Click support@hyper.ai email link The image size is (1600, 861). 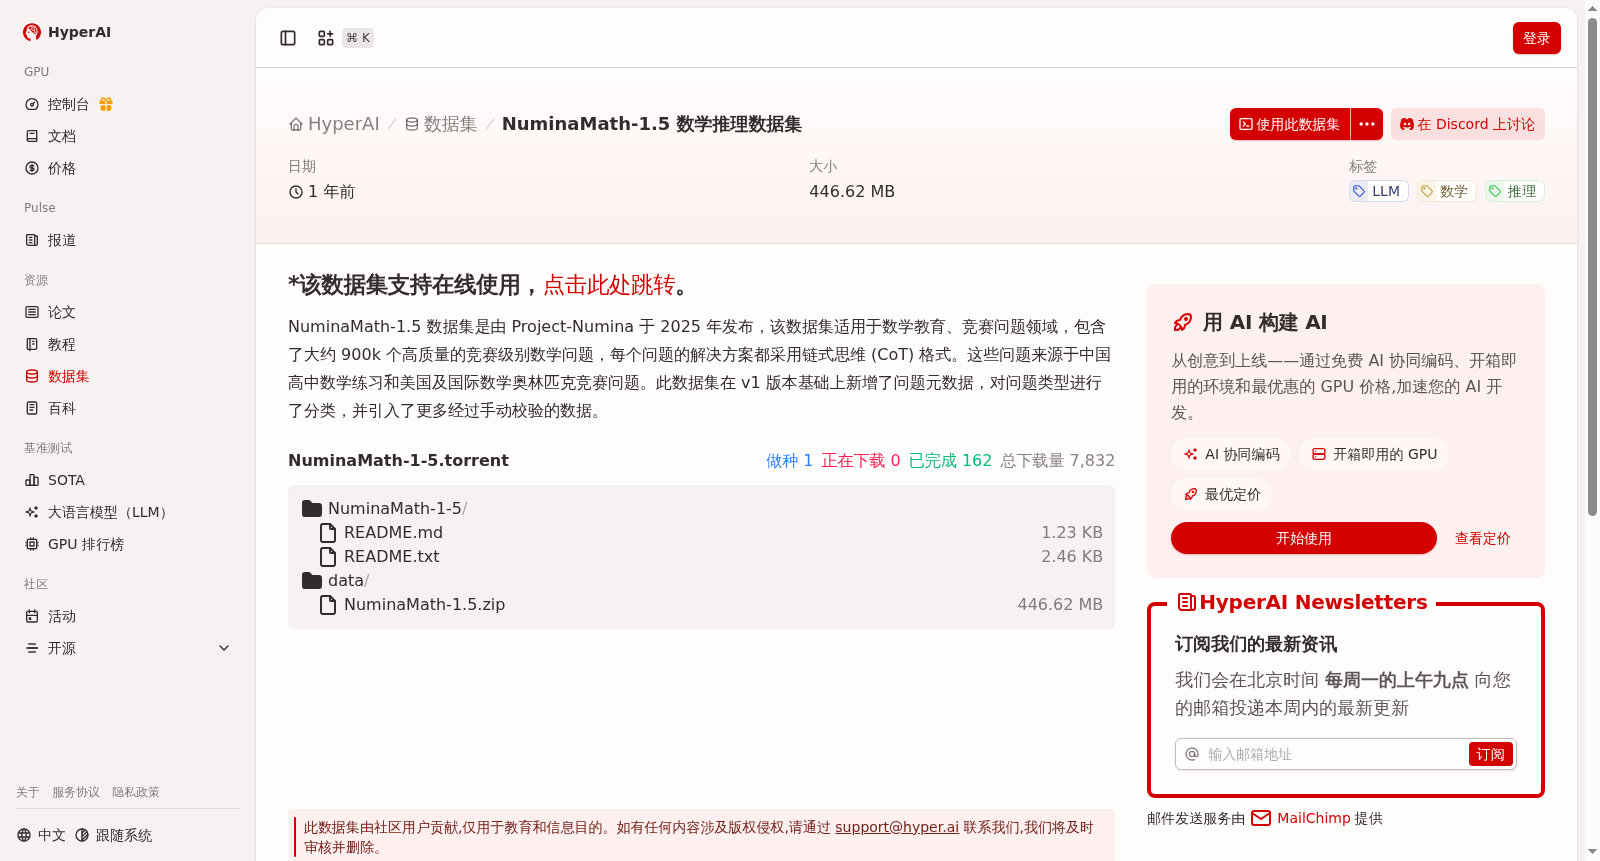pos(897,827)
